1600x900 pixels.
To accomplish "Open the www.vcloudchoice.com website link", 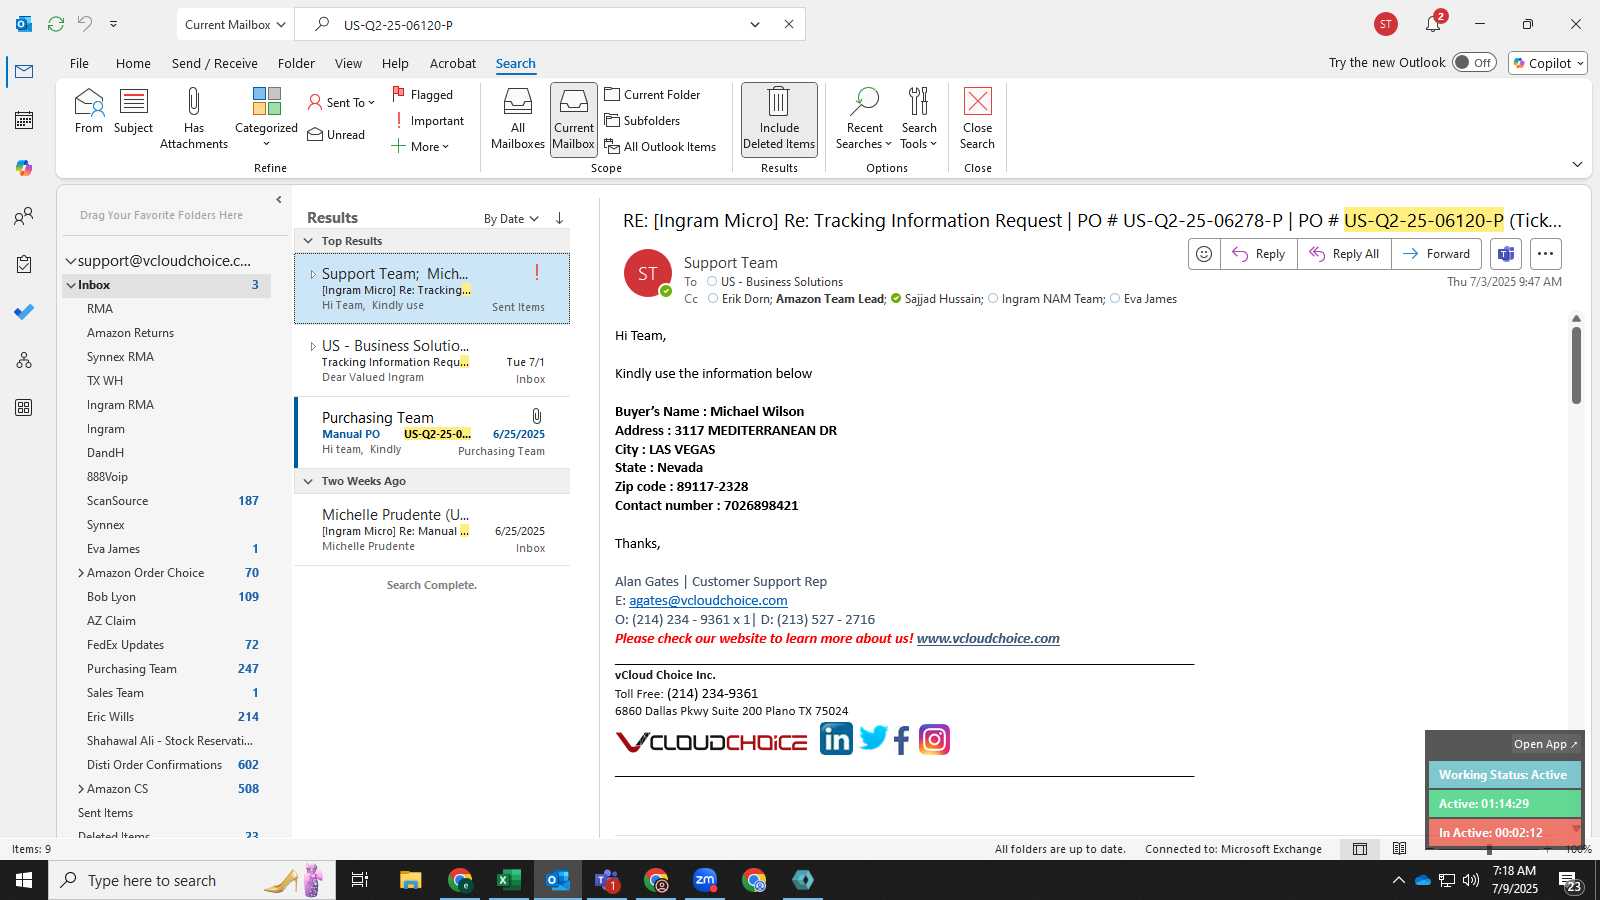I will pyautogui.click(x=988, y=638).
